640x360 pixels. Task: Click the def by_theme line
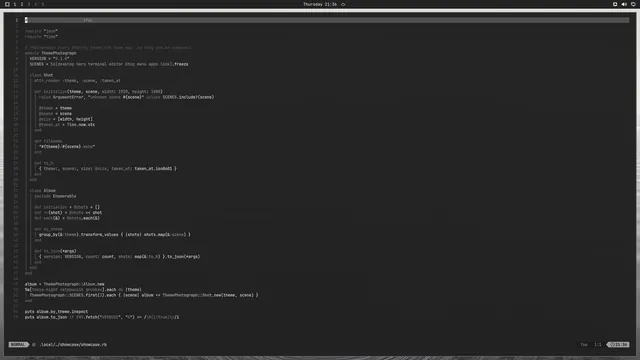(x=48, y=229)
